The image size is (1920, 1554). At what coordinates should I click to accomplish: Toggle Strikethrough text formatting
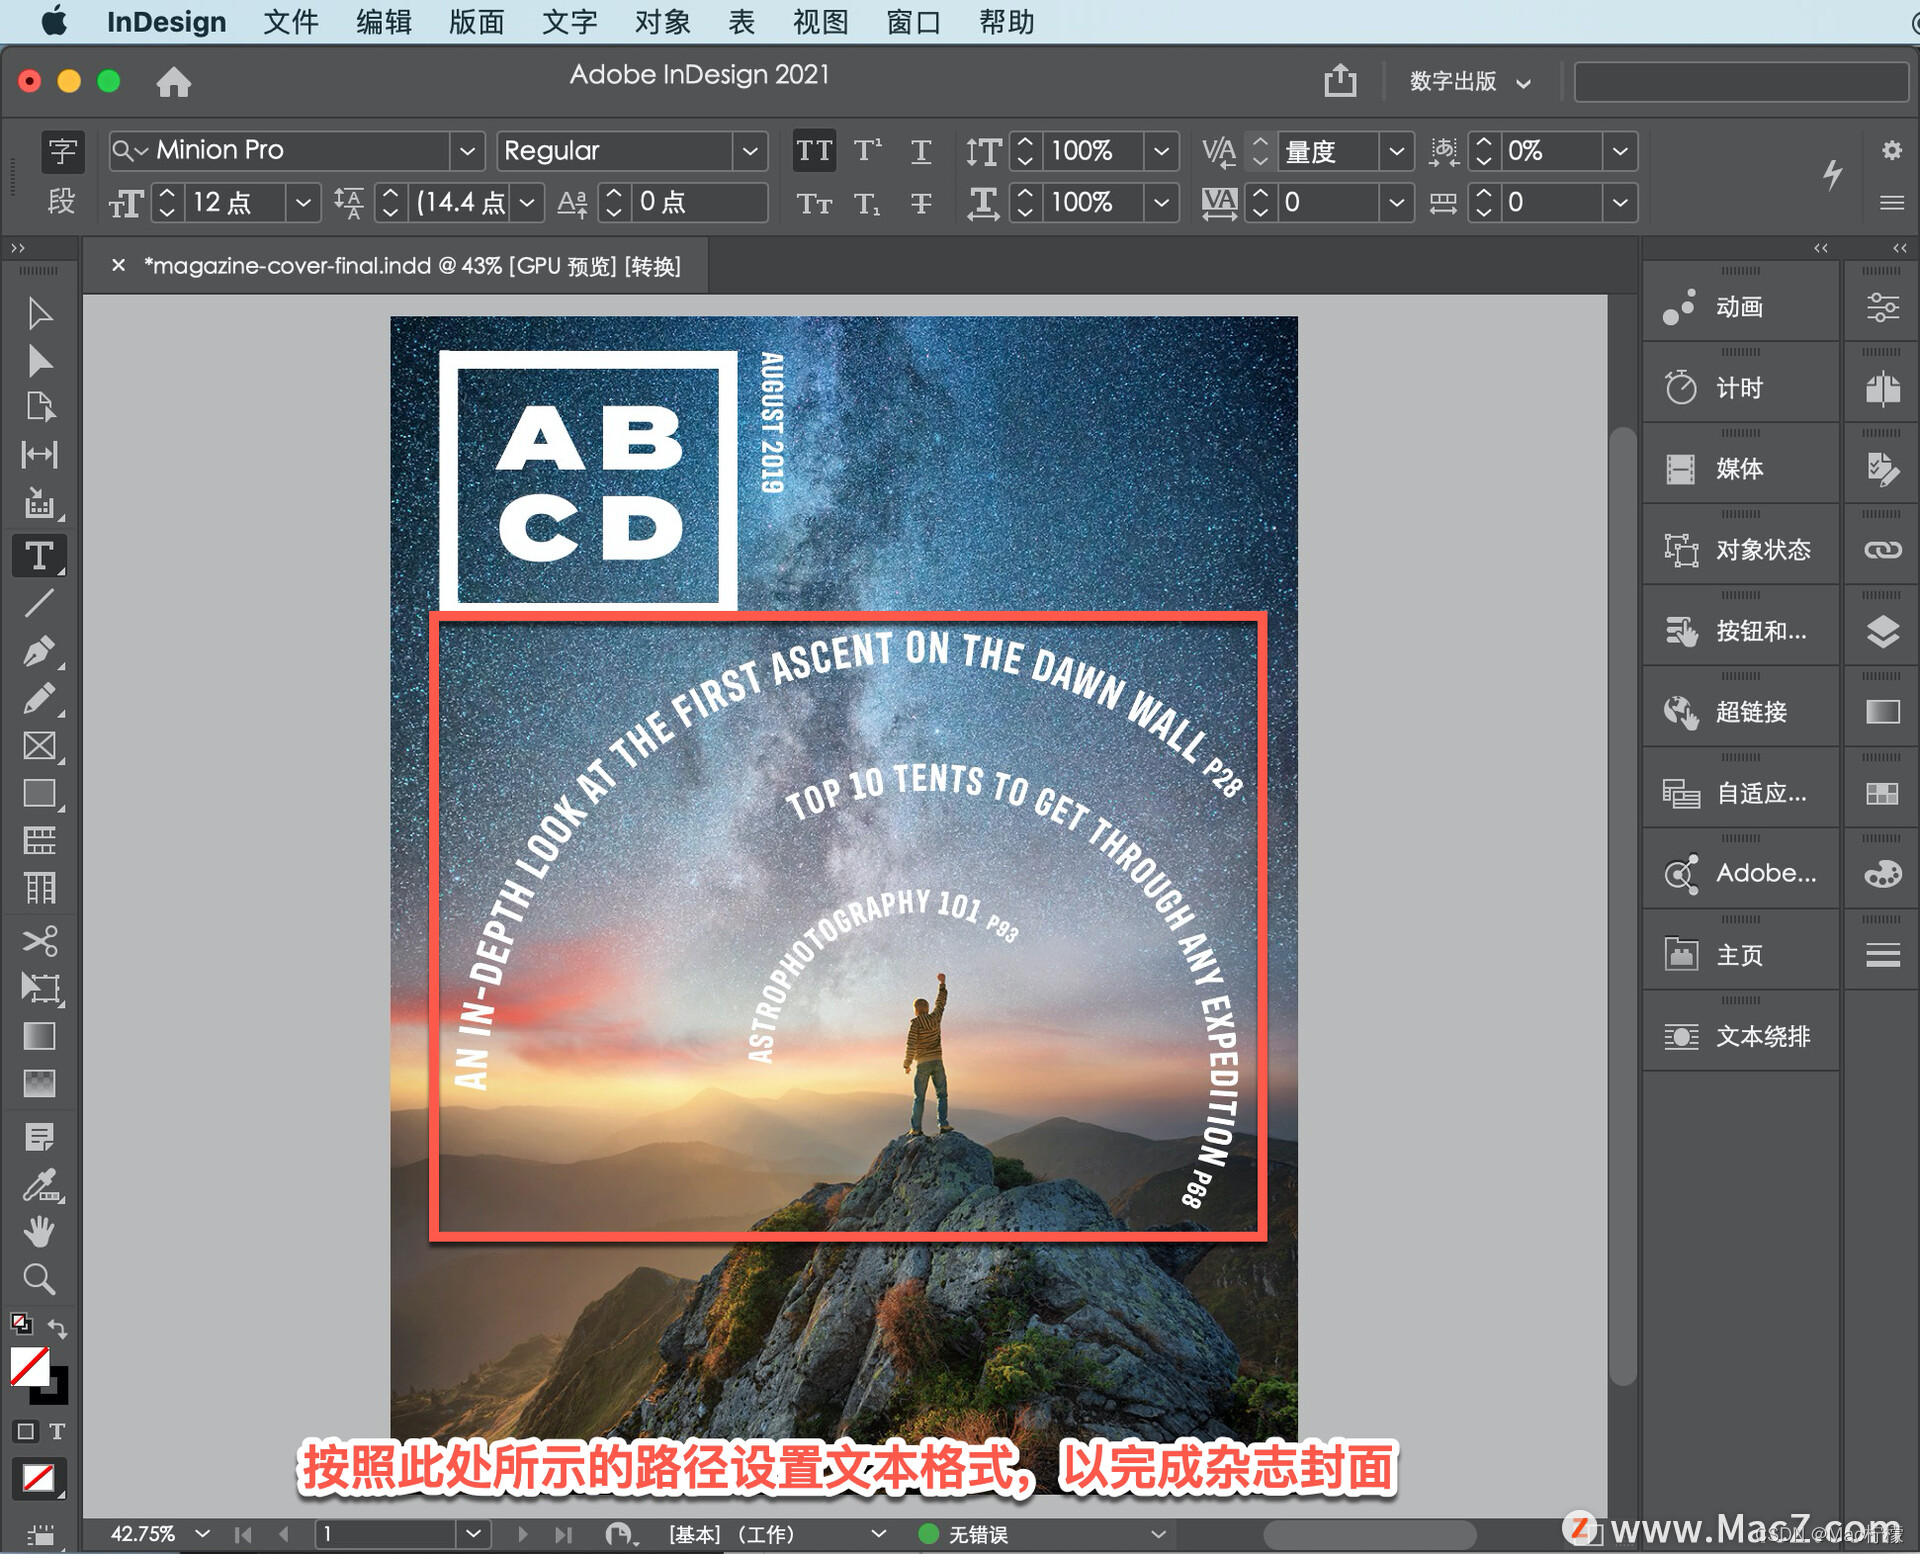(921, 203)
